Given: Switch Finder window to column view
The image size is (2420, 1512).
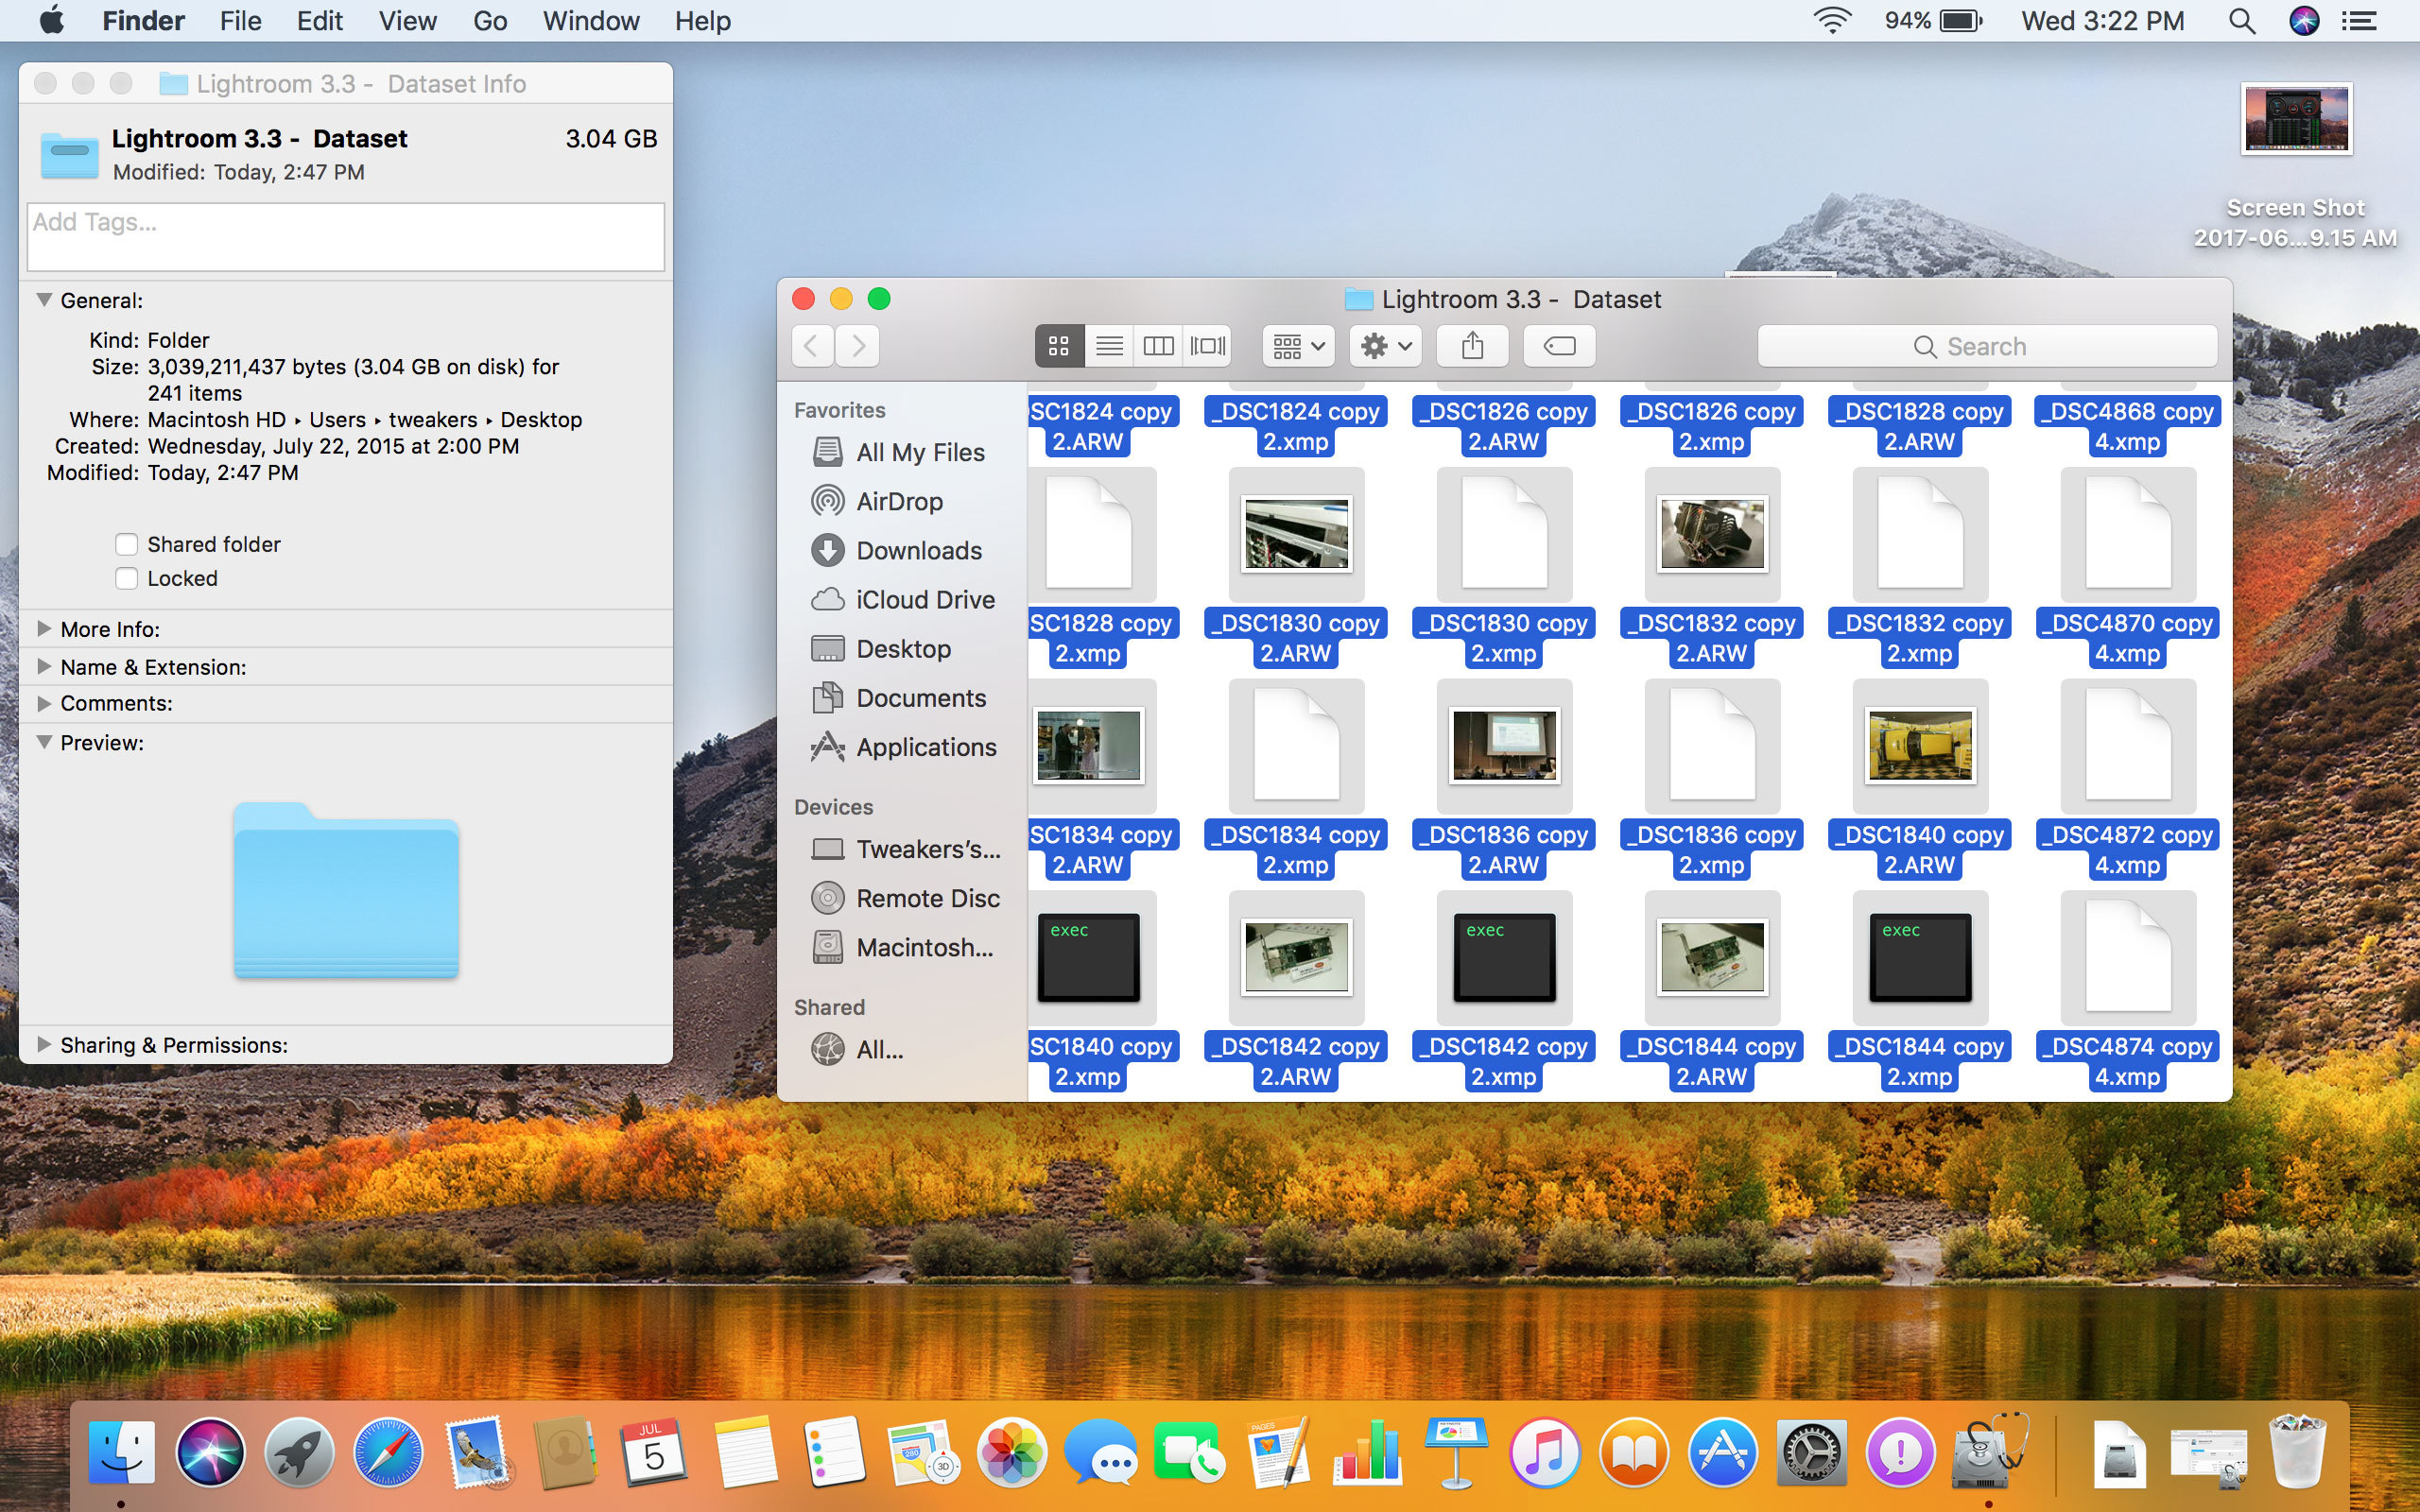Looking at the screenshot, I should click(x=1158, y=346).
